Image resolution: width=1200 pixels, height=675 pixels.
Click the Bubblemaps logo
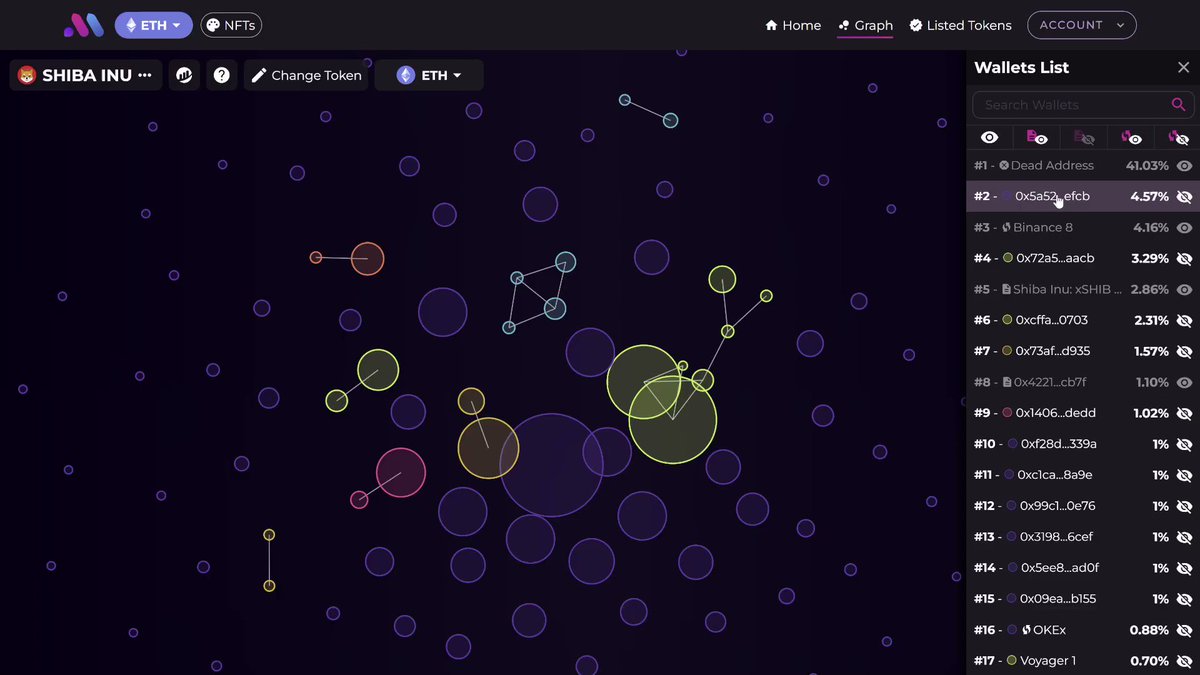pyautogui.click(x=83, y=25)
